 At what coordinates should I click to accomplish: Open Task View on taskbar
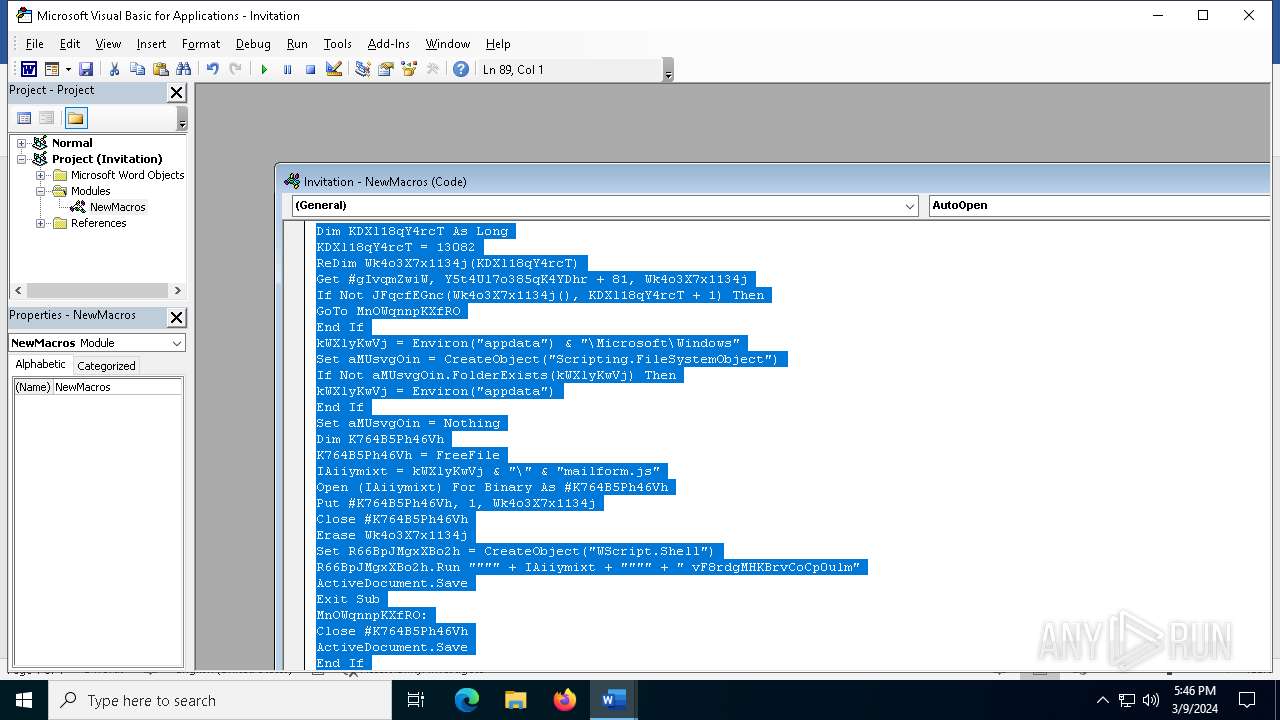[416, 700]
